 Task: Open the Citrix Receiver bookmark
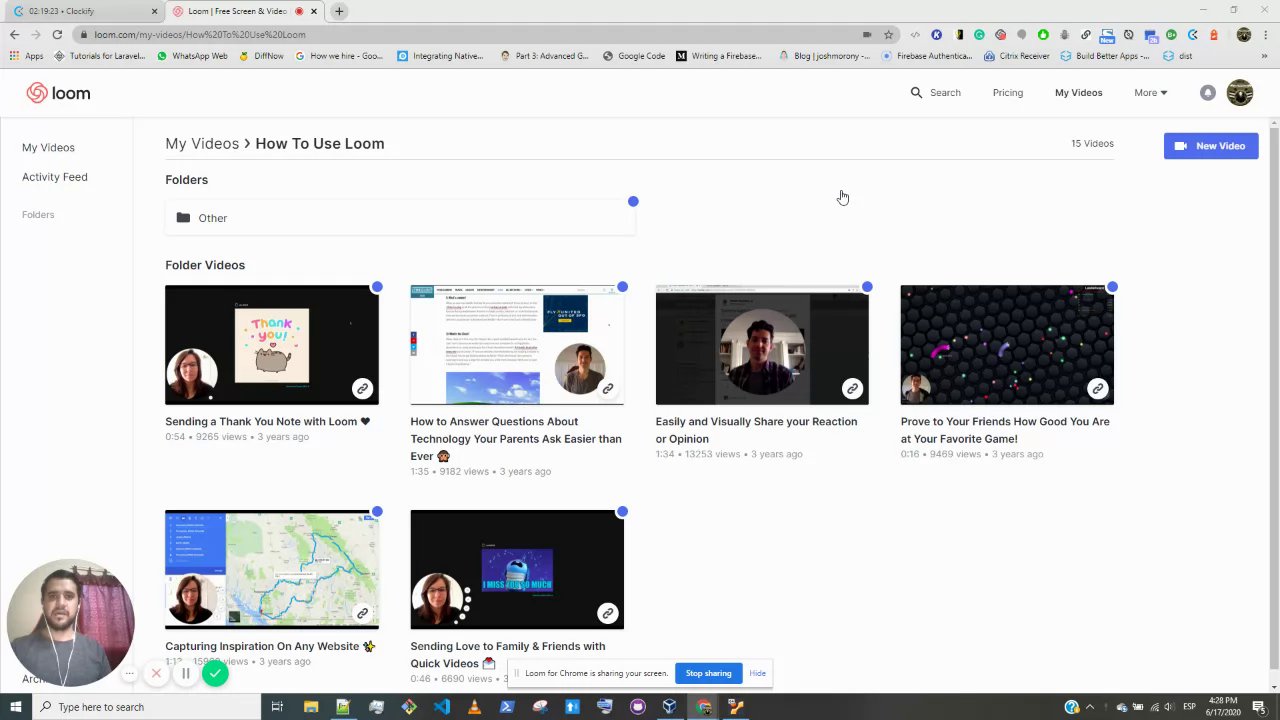click(1016, 56)
